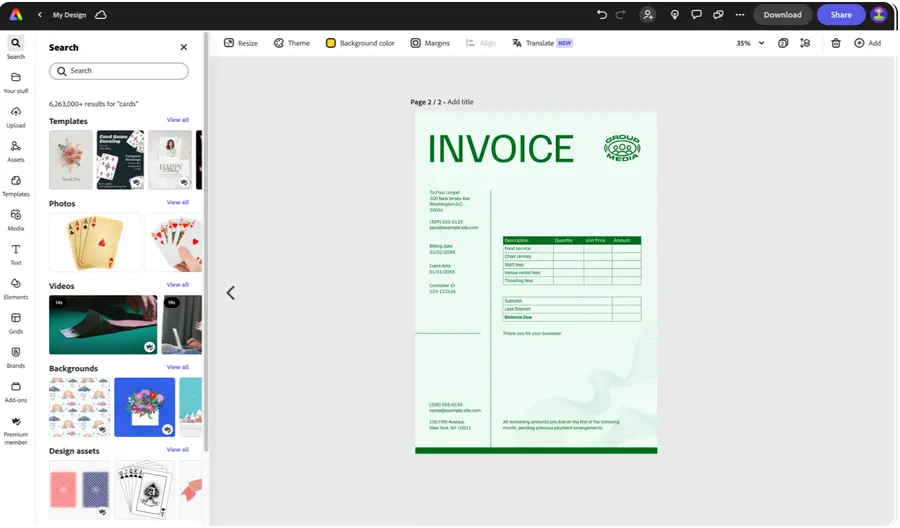Open the zoom level 35% dropdown
900x528 pixels.
click(750, 44)
